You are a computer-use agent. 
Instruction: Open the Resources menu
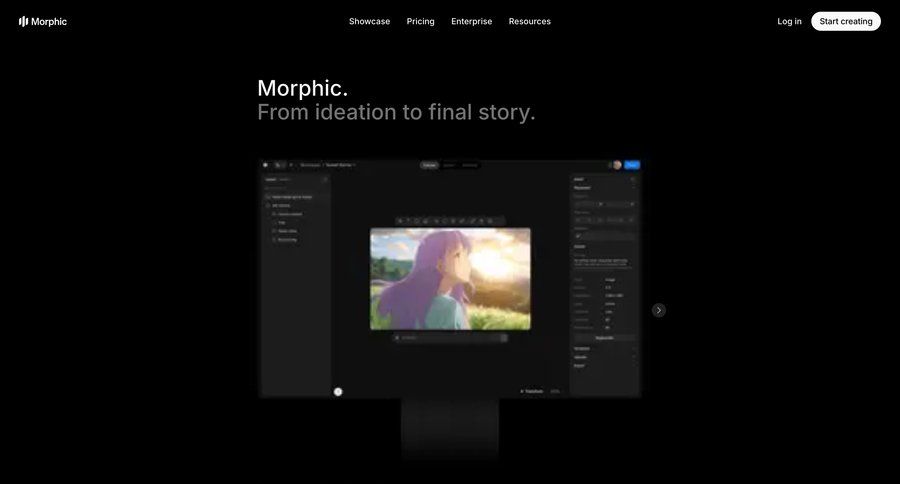529,21
